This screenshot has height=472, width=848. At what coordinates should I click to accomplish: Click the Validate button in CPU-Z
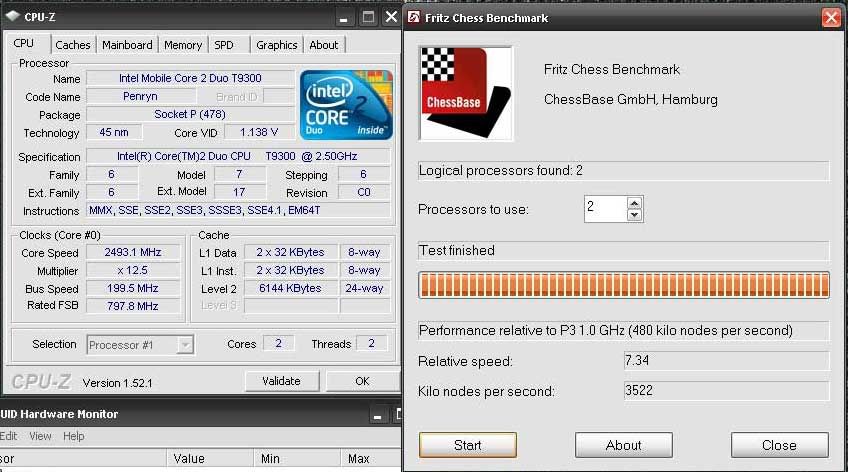(281, 381)
